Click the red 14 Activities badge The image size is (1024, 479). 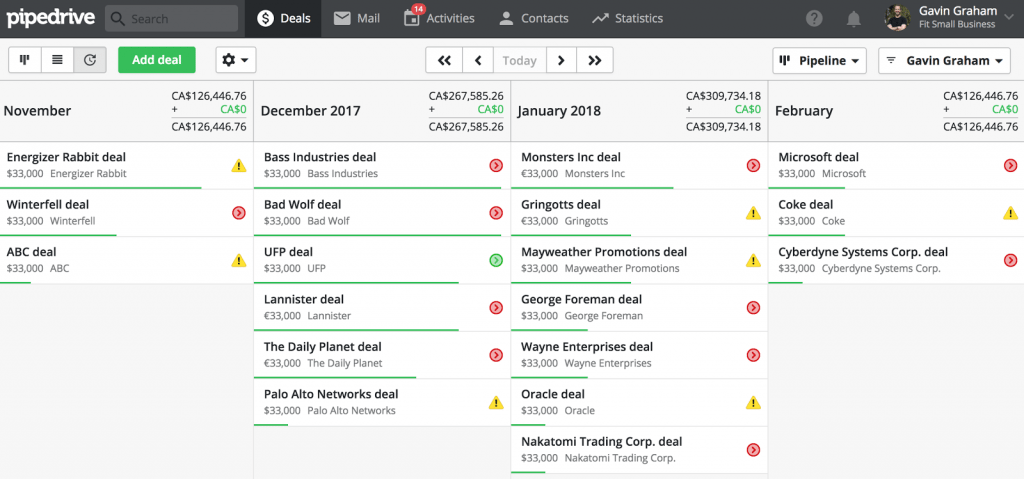click(x=418, y=9)
